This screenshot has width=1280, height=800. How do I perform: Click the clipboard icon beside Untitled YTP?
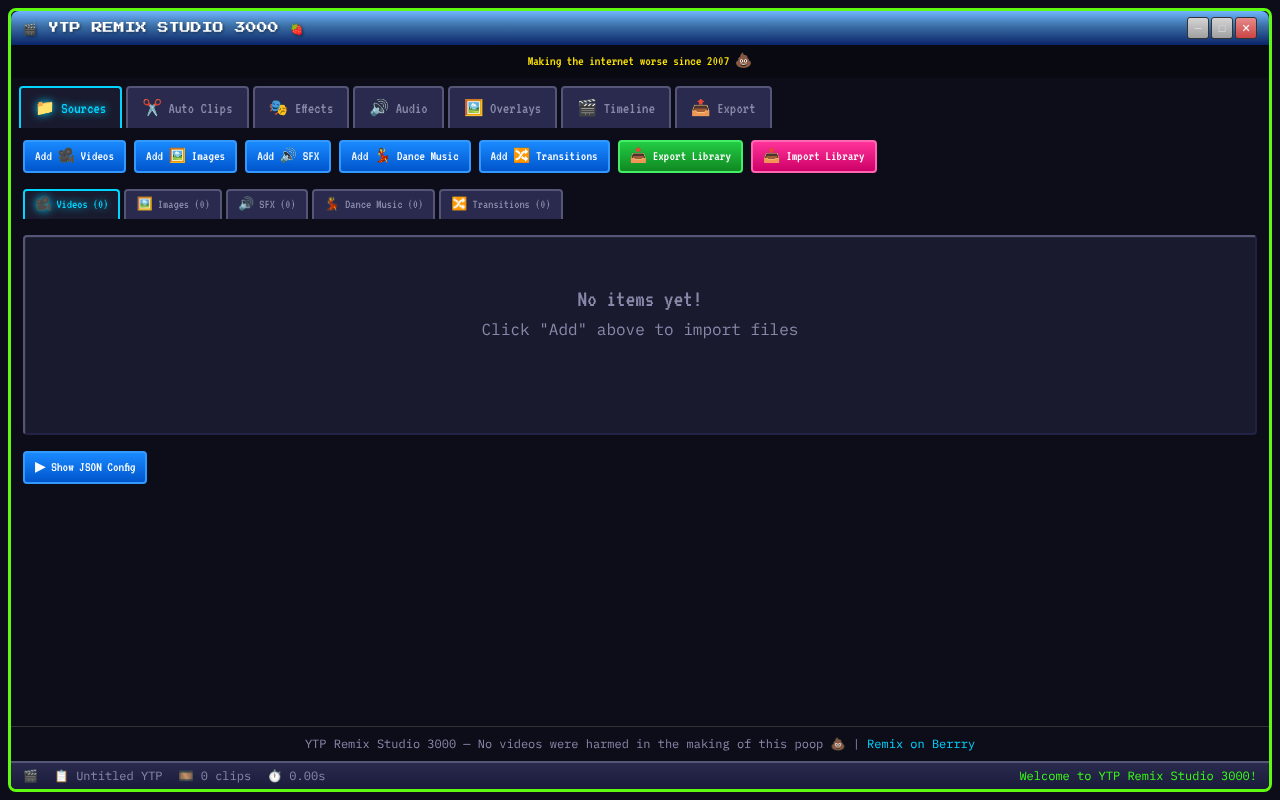pos(61,776)
